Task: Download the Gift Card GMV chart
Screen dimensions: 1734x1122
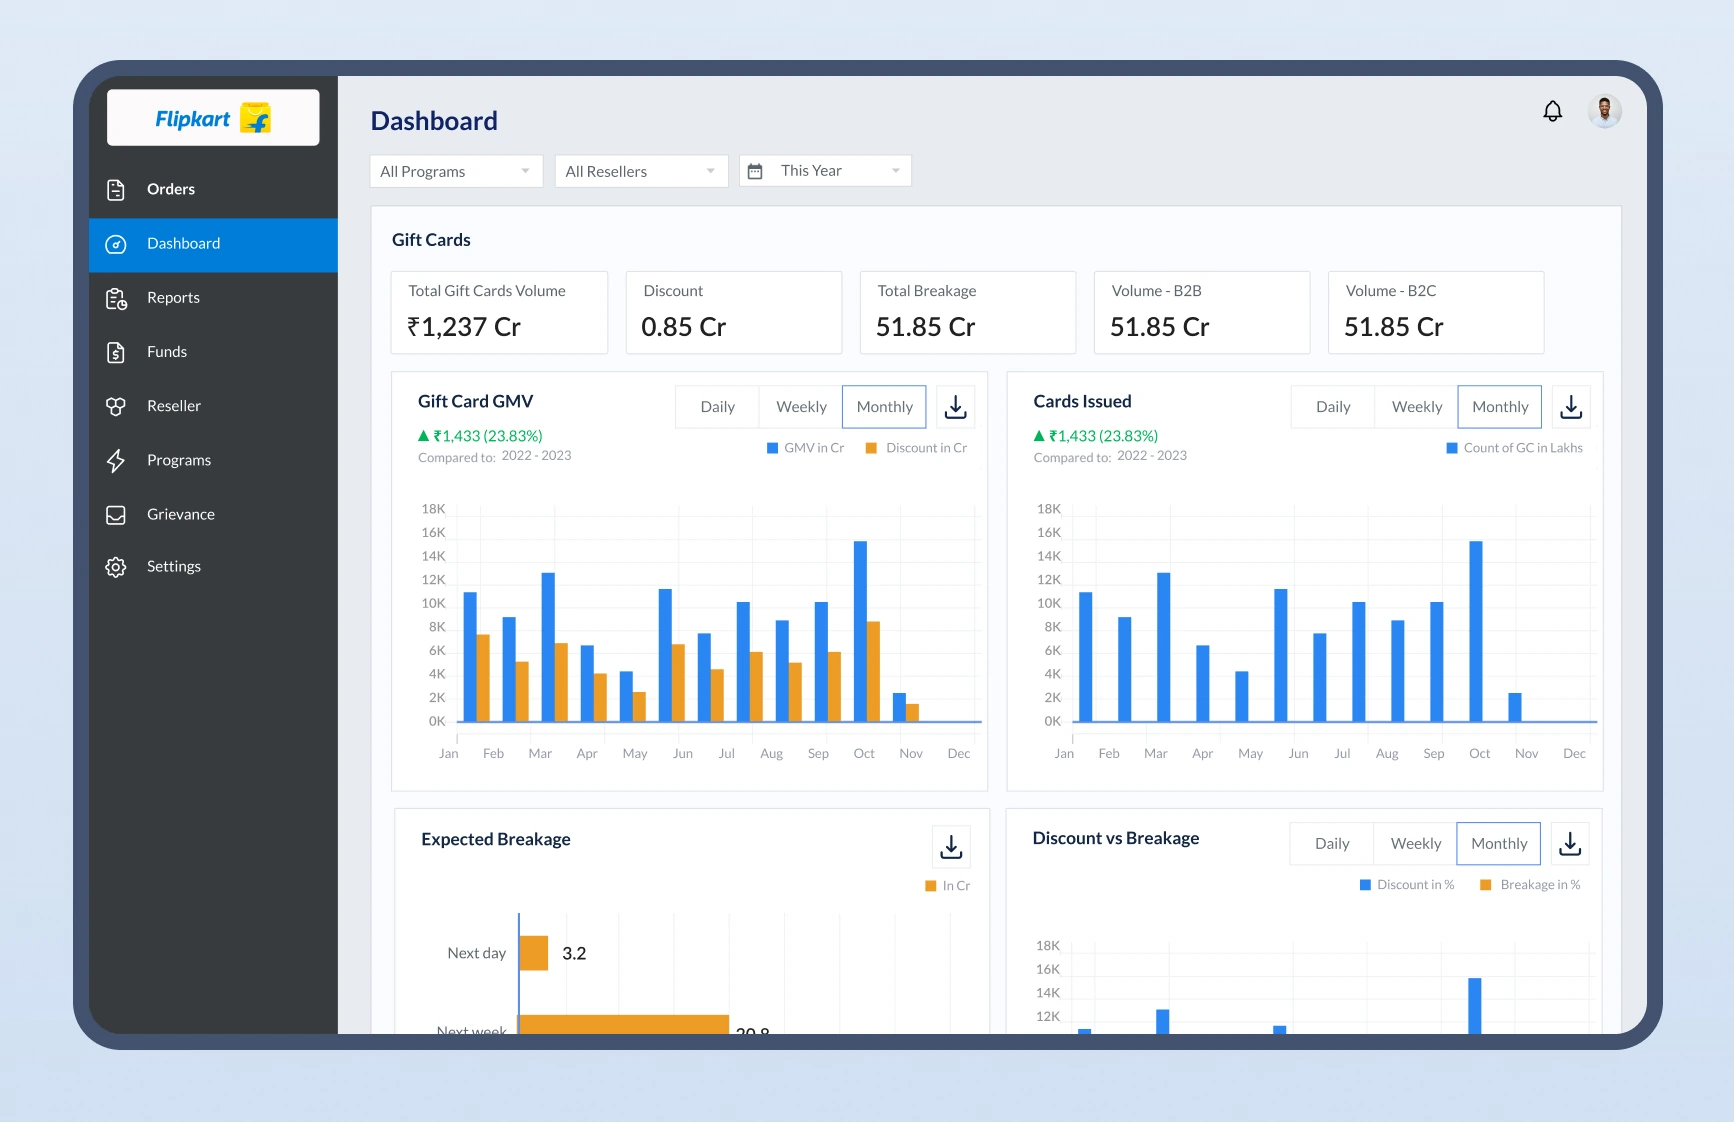Action: click(x=955, y=407)
